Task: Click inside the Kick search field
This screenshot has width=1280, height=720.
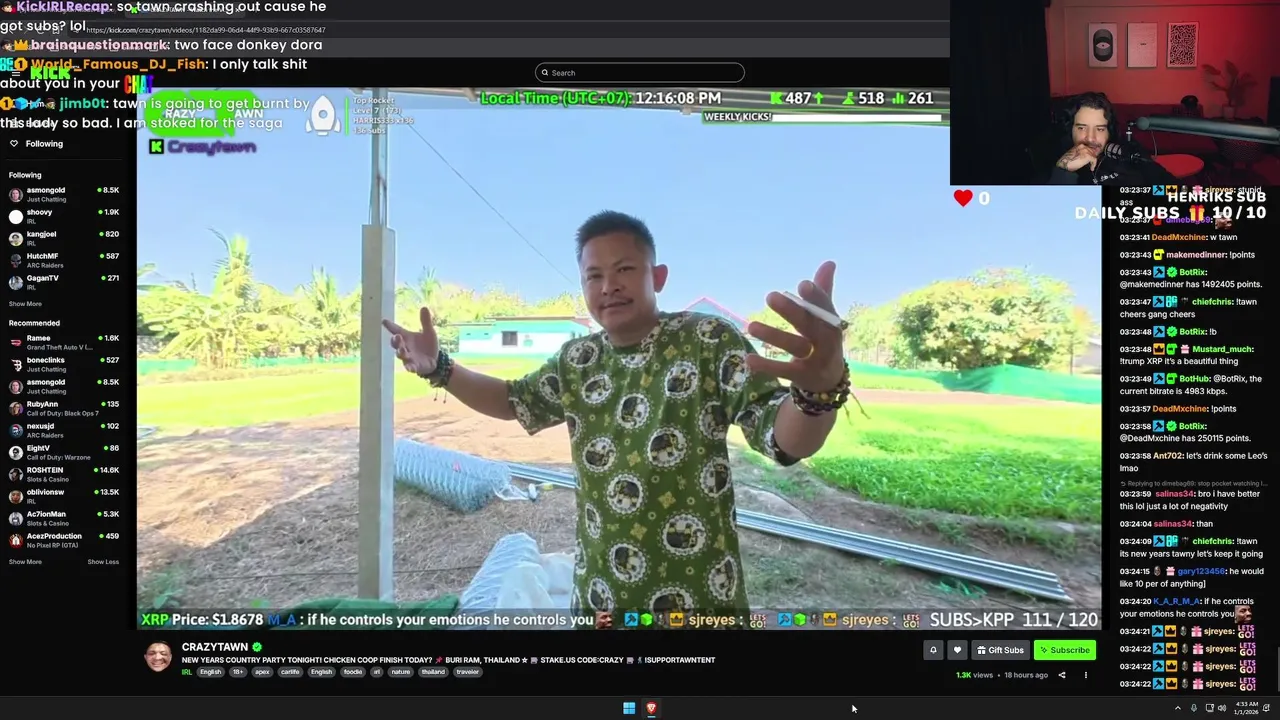Action: coord(640,72)
